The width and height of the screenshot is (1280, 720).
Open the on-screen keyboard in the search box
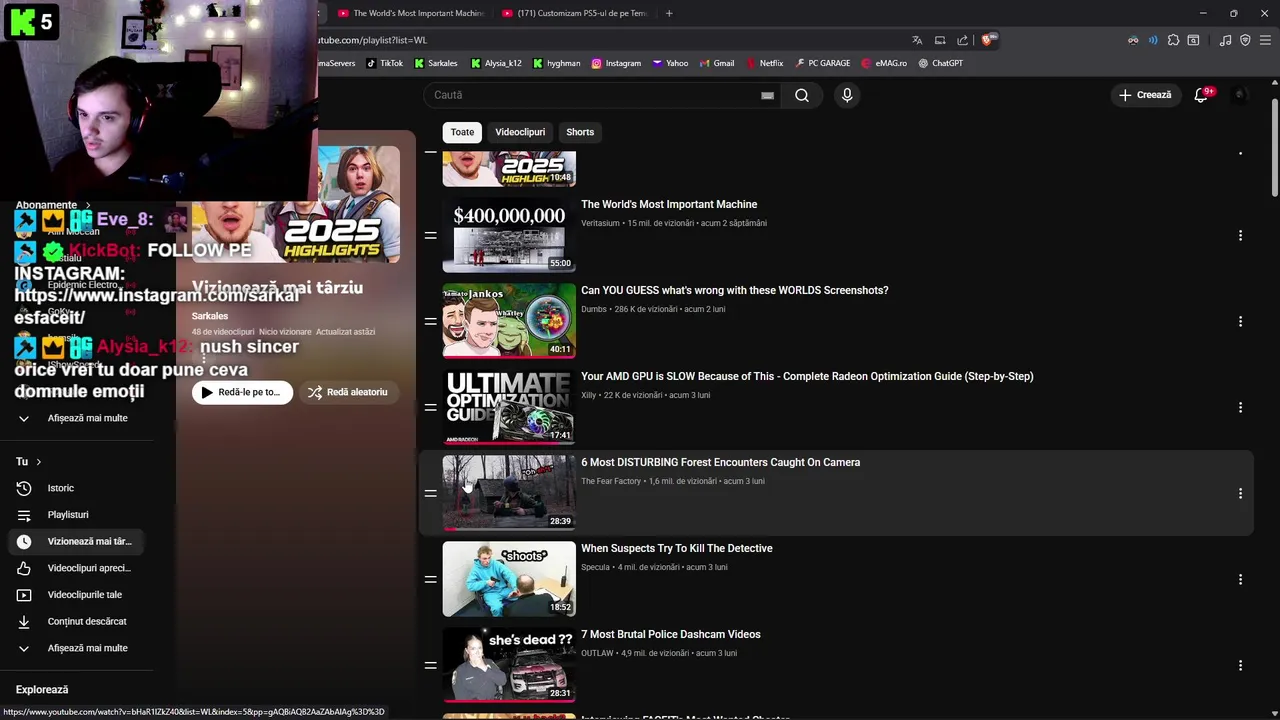[x=767, y=95]
